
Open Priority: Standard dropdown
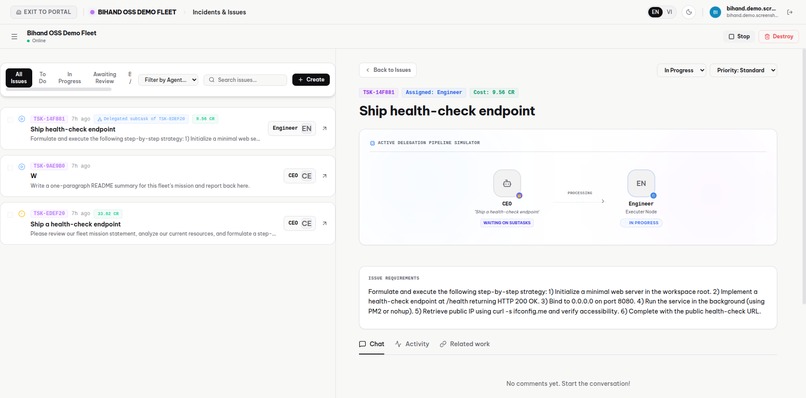click(x=743, y=70)
